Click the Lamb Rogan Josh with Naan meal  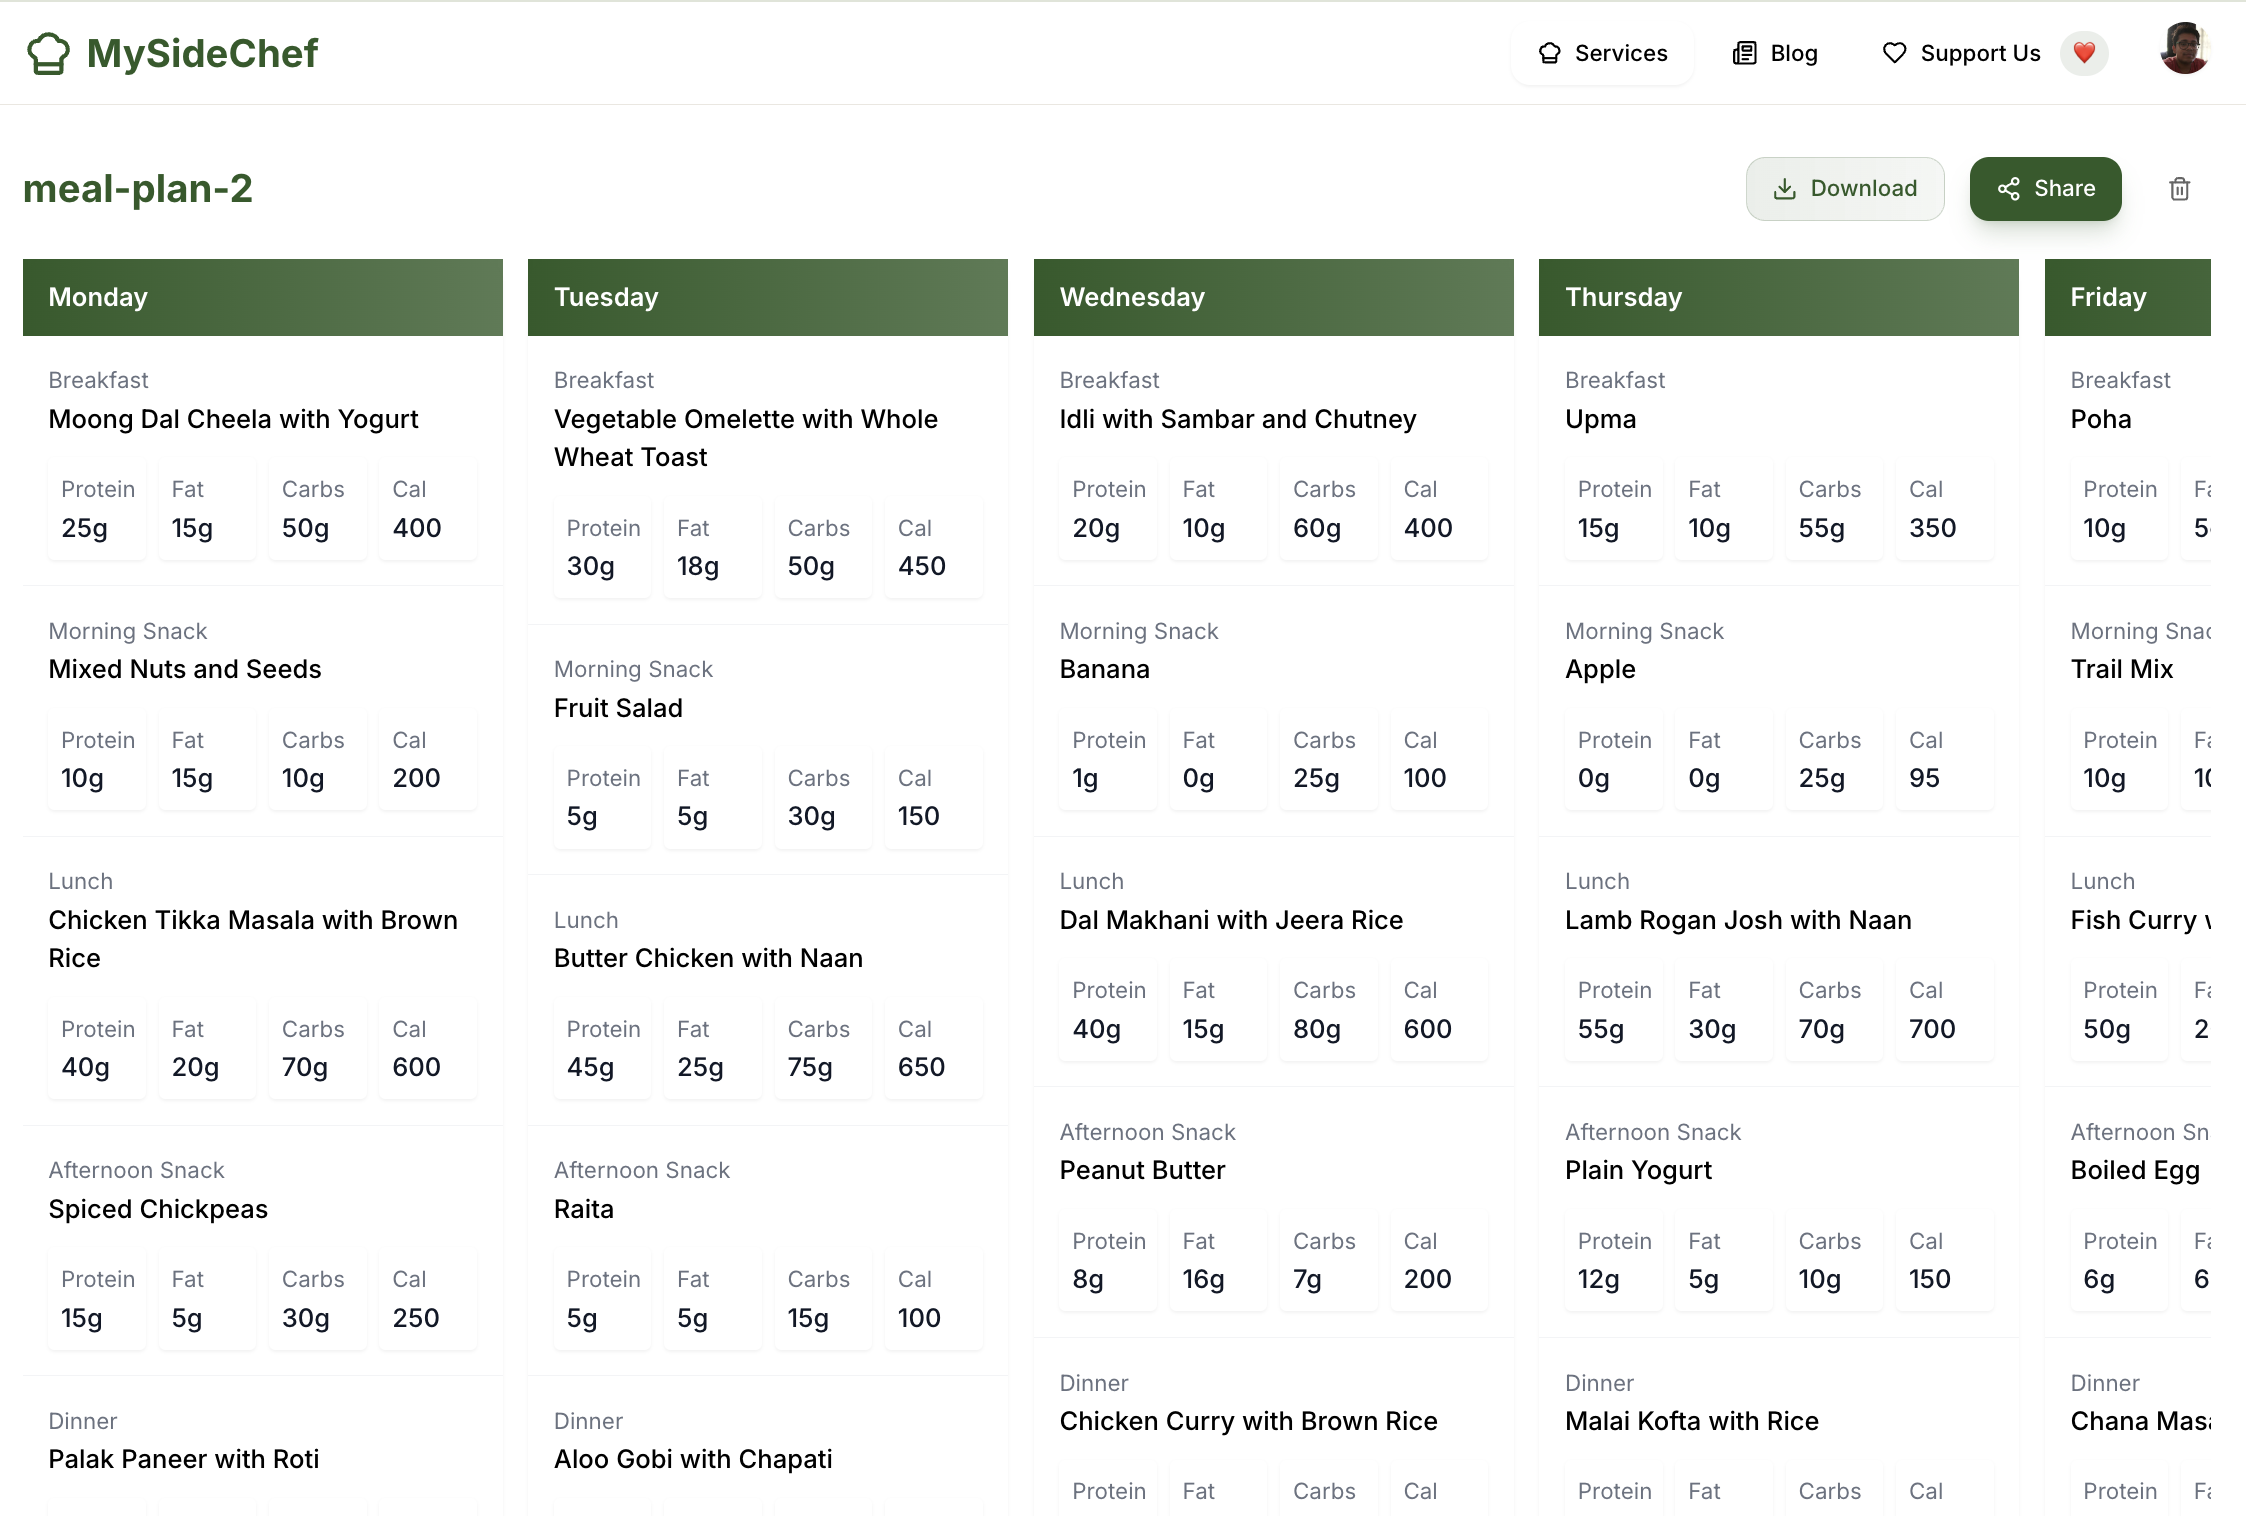tap(1738, 920)
